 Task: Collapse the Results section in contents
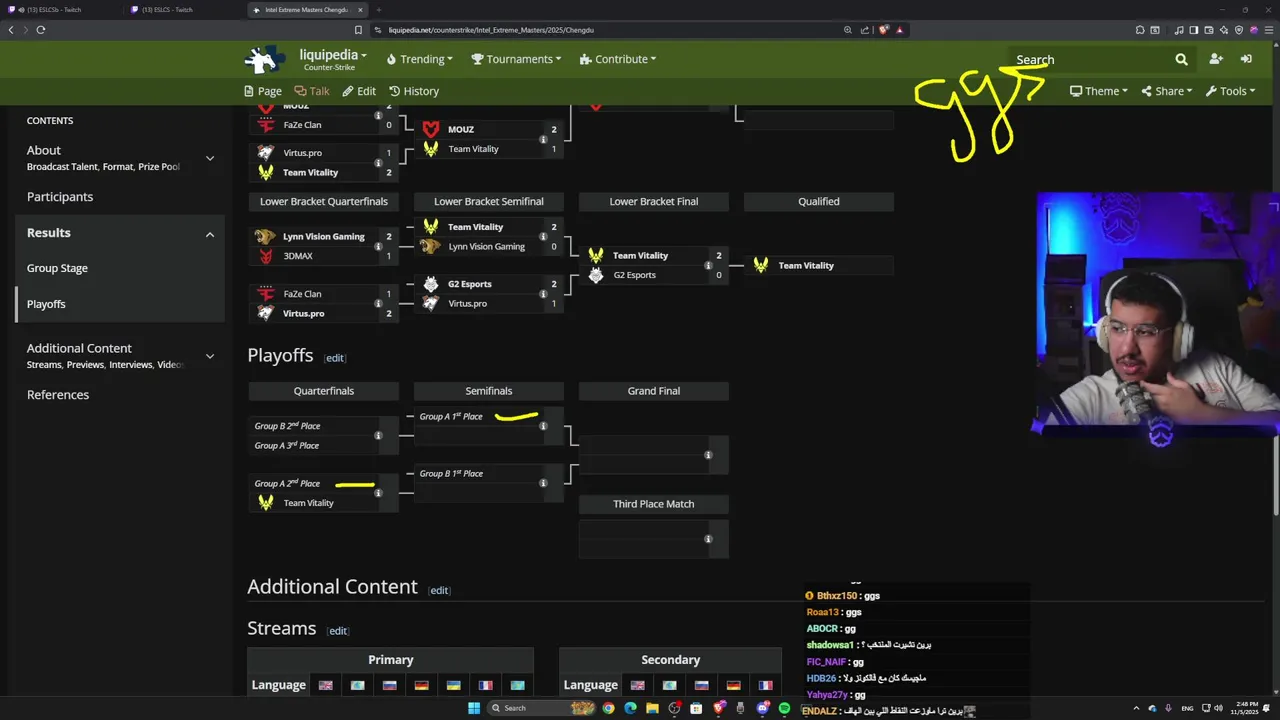pyautogui.click(x=210, y=234)
